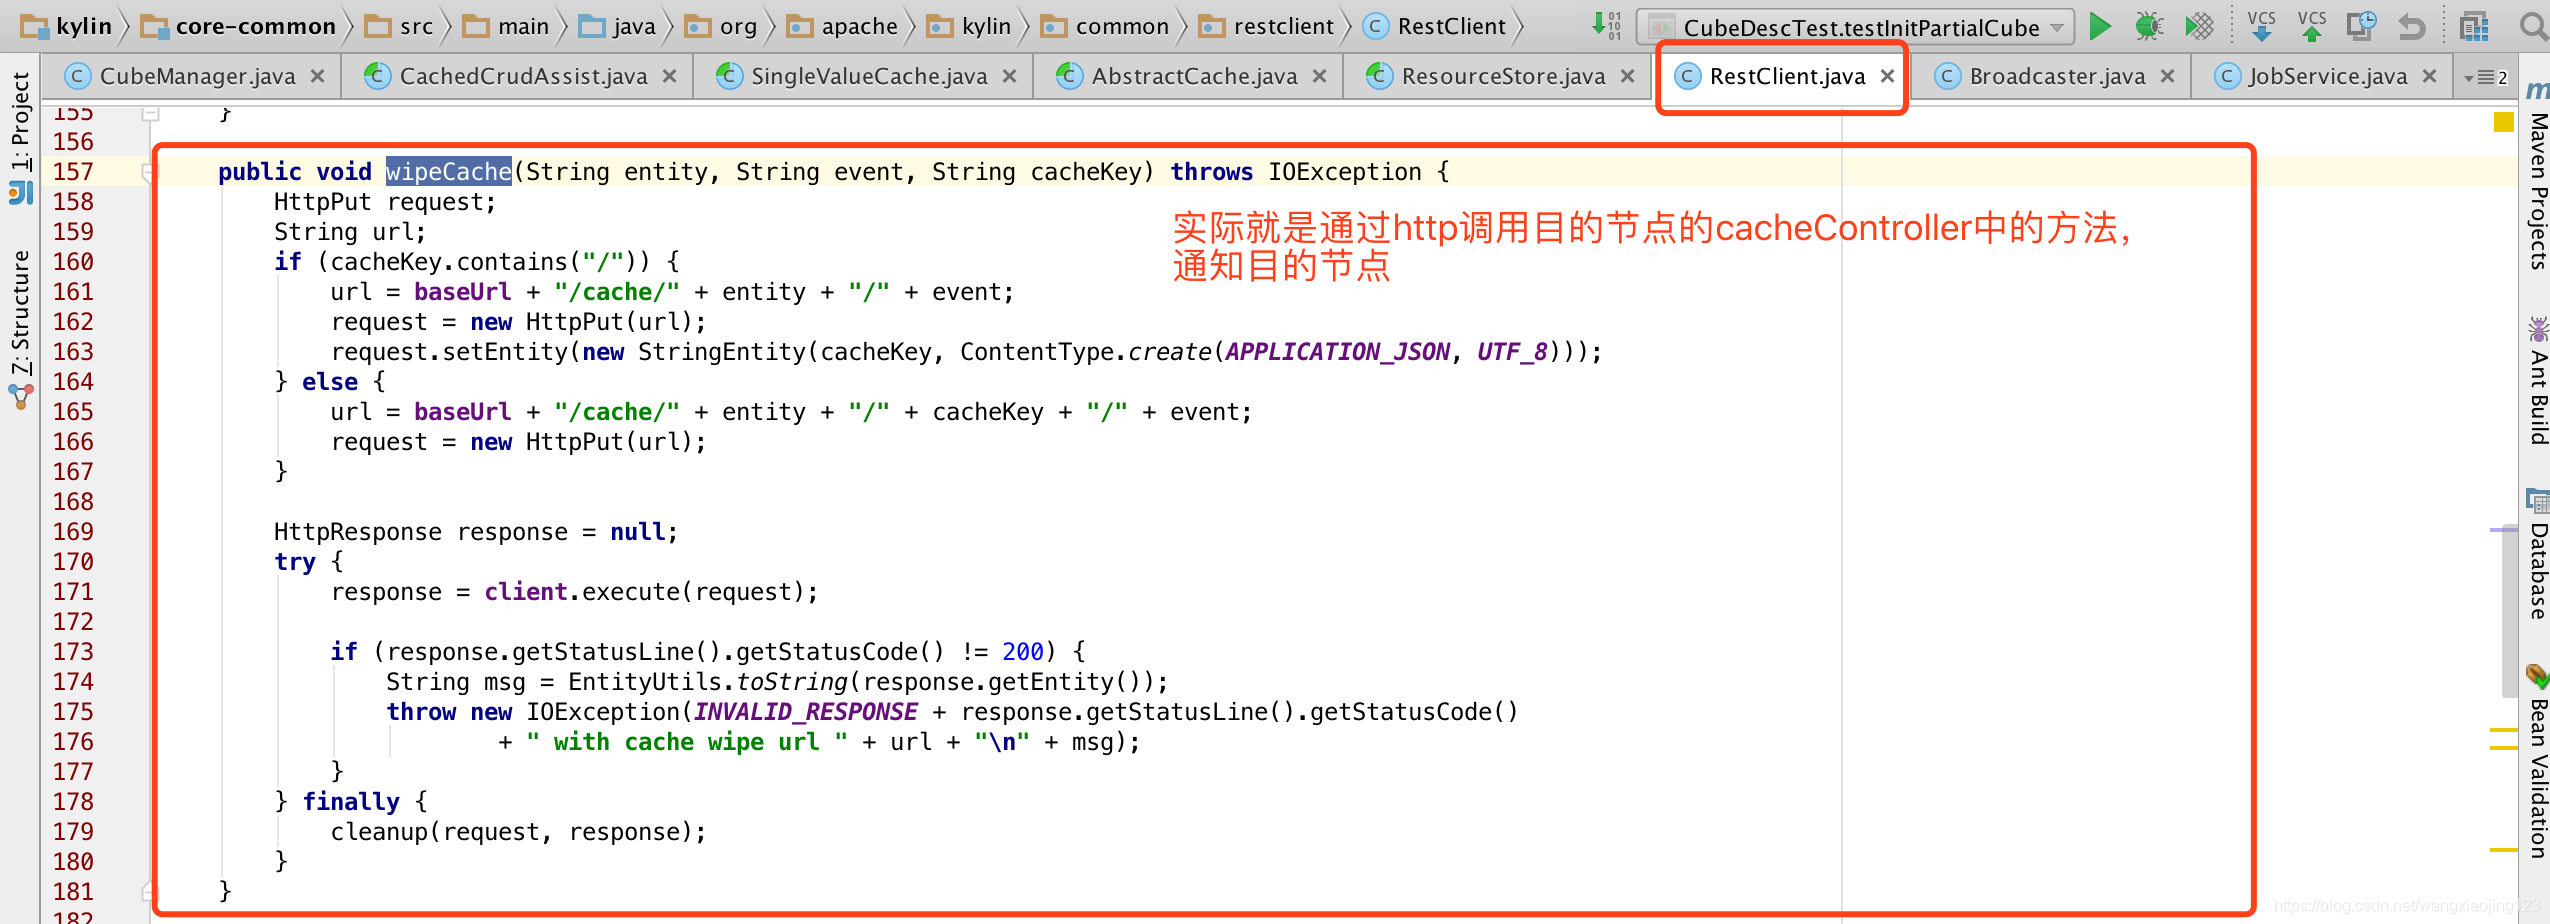Click fold end marker at line 181
Image resolution: width=2550 pixels, height=924 pixels.
click(x=149, y=891)
